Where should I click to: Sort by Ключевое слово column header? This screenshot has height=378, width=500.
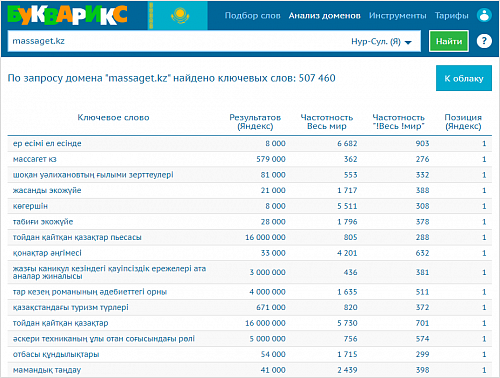pos(113,117)
